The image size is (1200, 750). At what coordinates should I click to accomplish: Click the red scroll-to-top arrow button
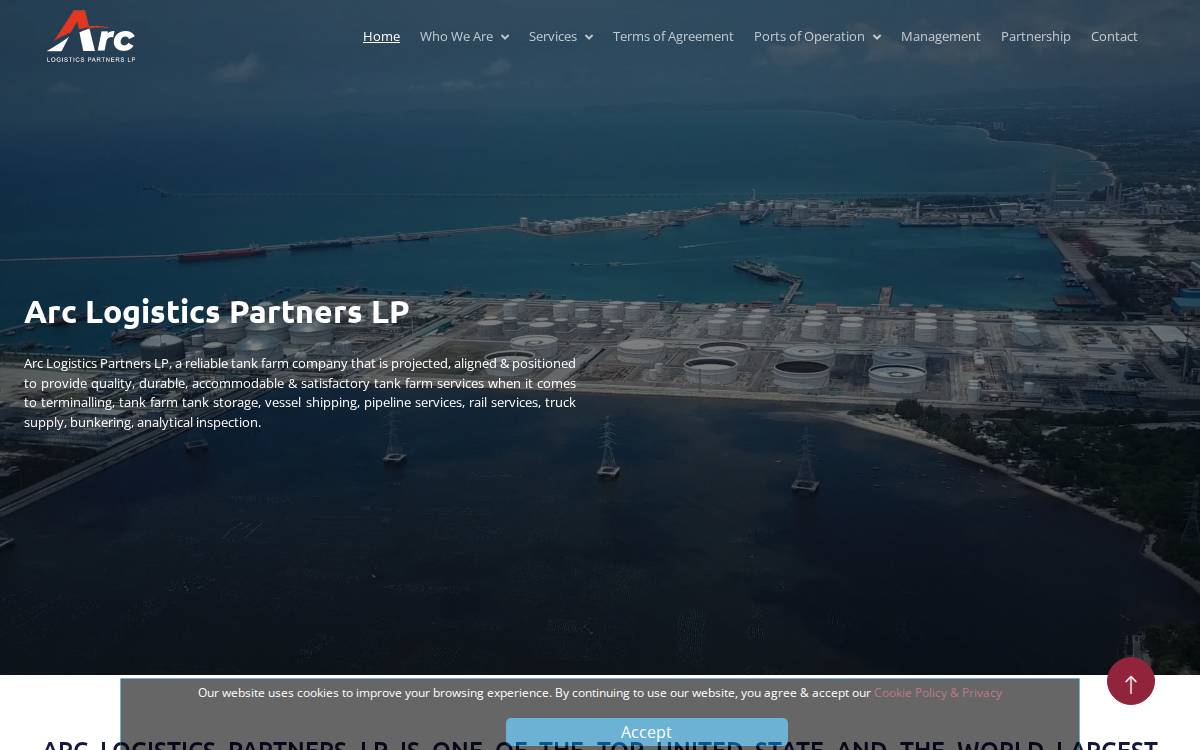pos(1131,681)
